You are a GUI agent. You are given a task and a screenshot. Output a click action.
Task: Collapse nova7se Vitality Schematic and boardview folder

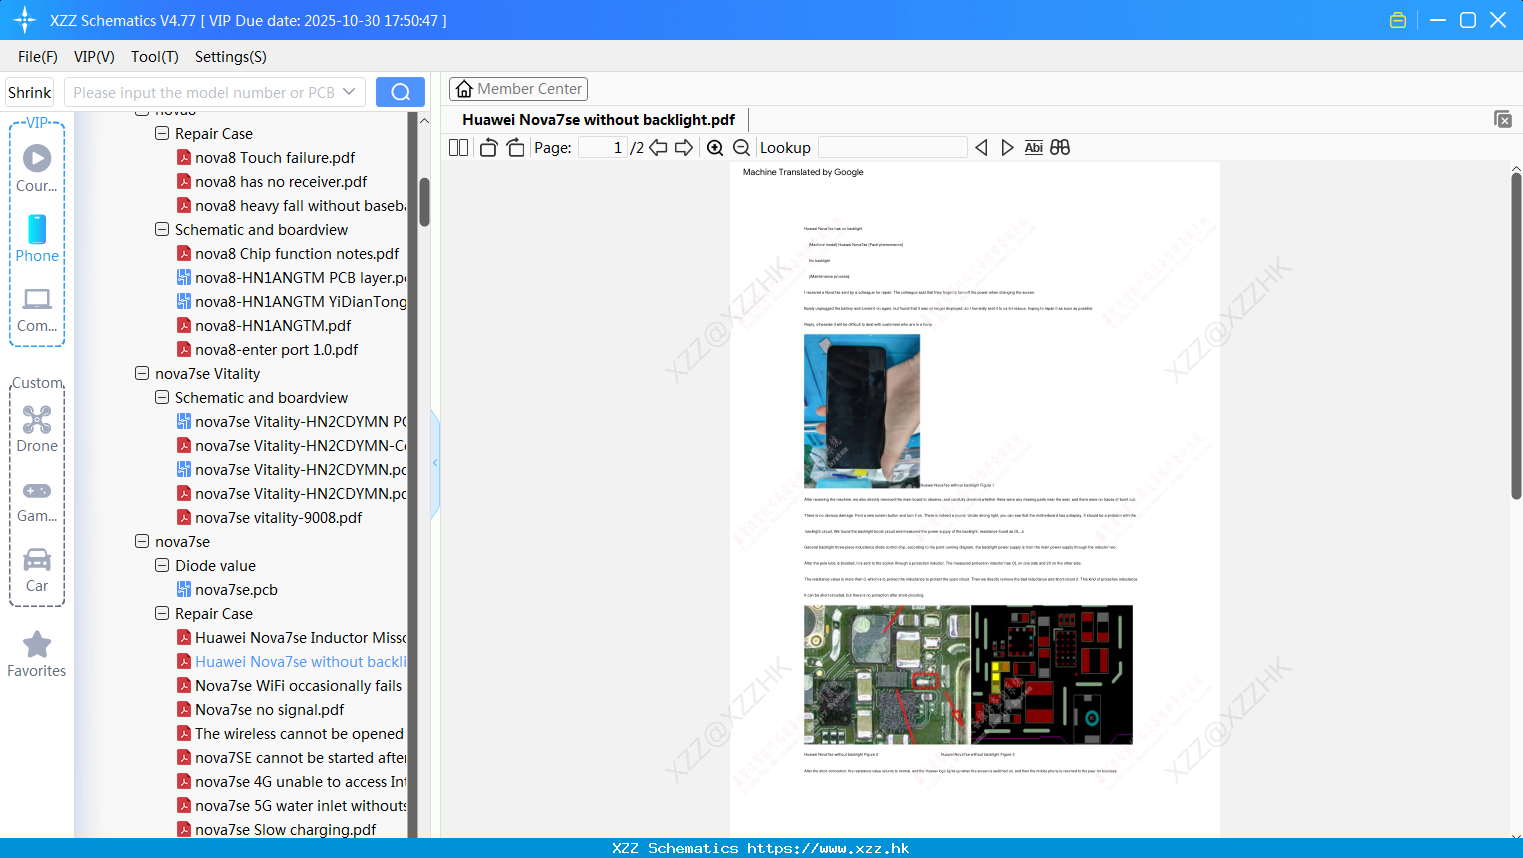(162, 397)
